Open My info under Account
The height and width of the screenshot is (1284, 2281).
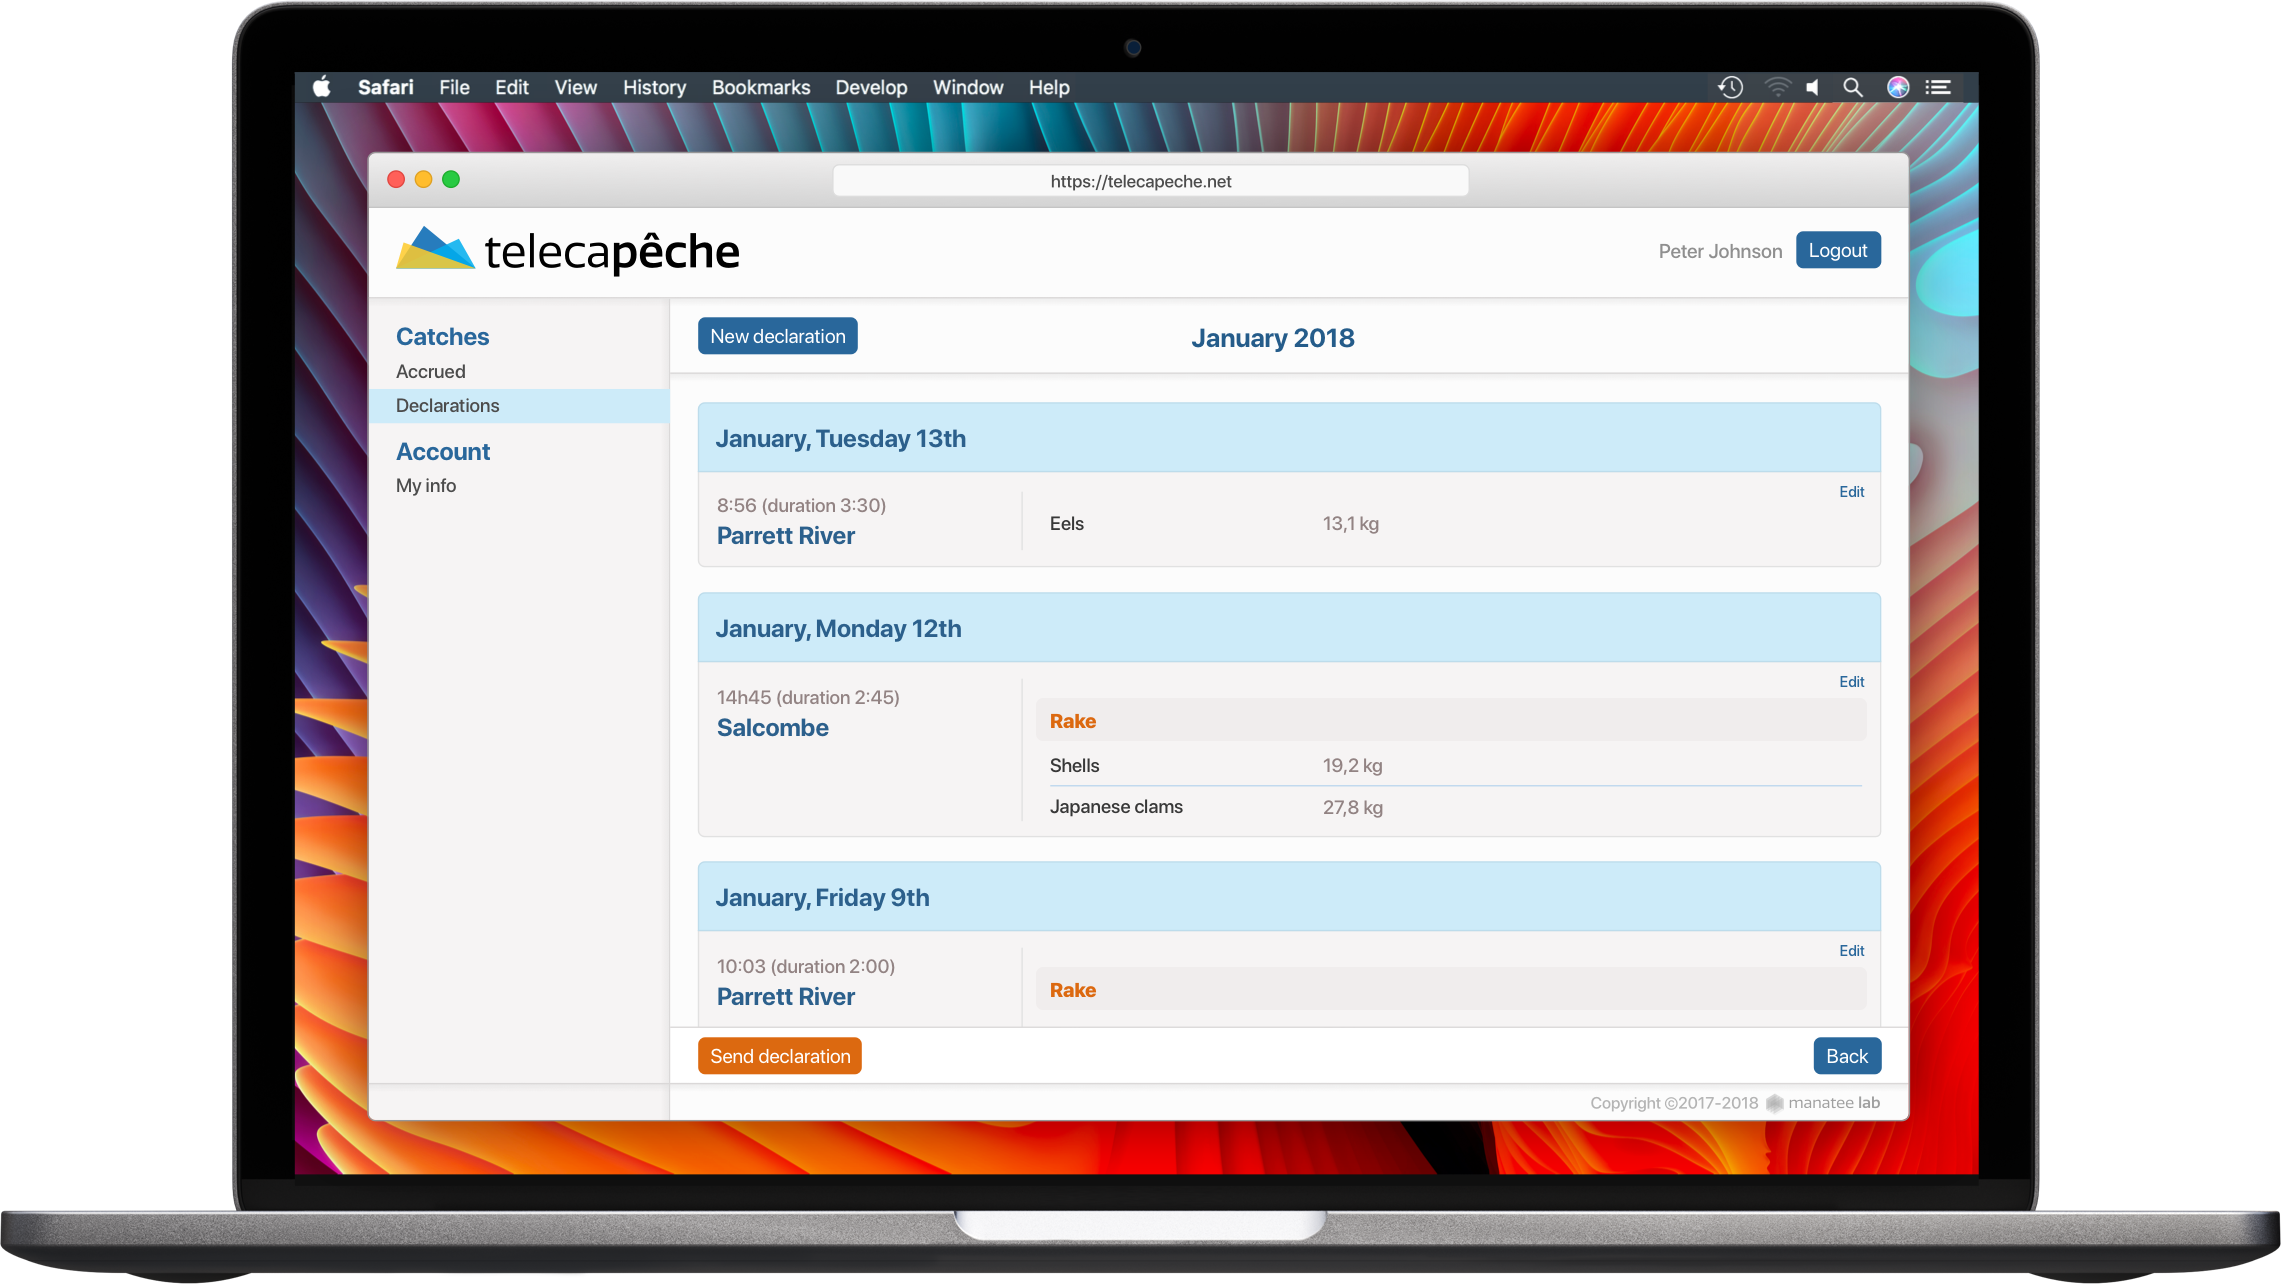426,485
